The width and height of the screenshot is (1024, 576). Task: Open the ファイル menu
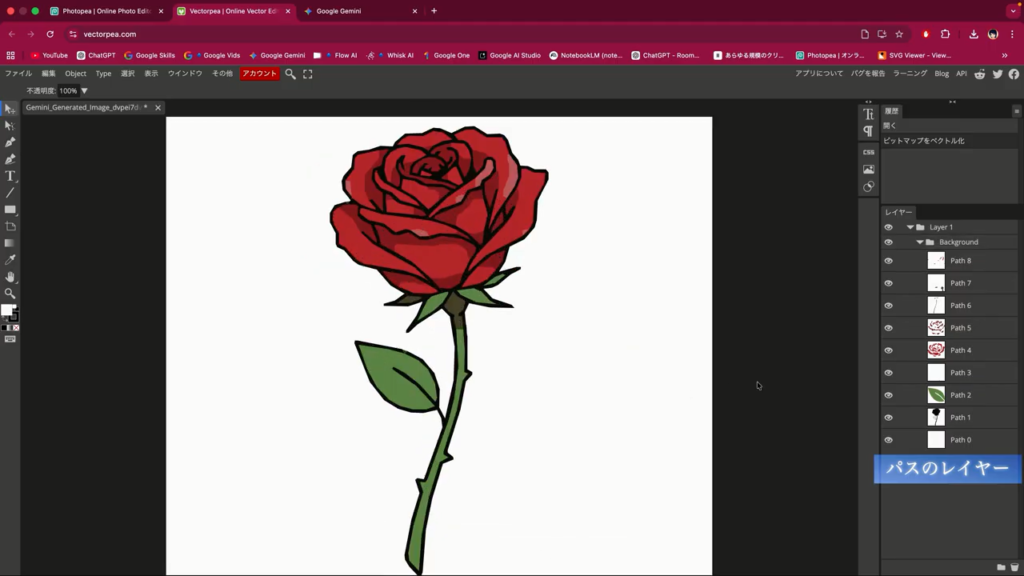[18, 74]
